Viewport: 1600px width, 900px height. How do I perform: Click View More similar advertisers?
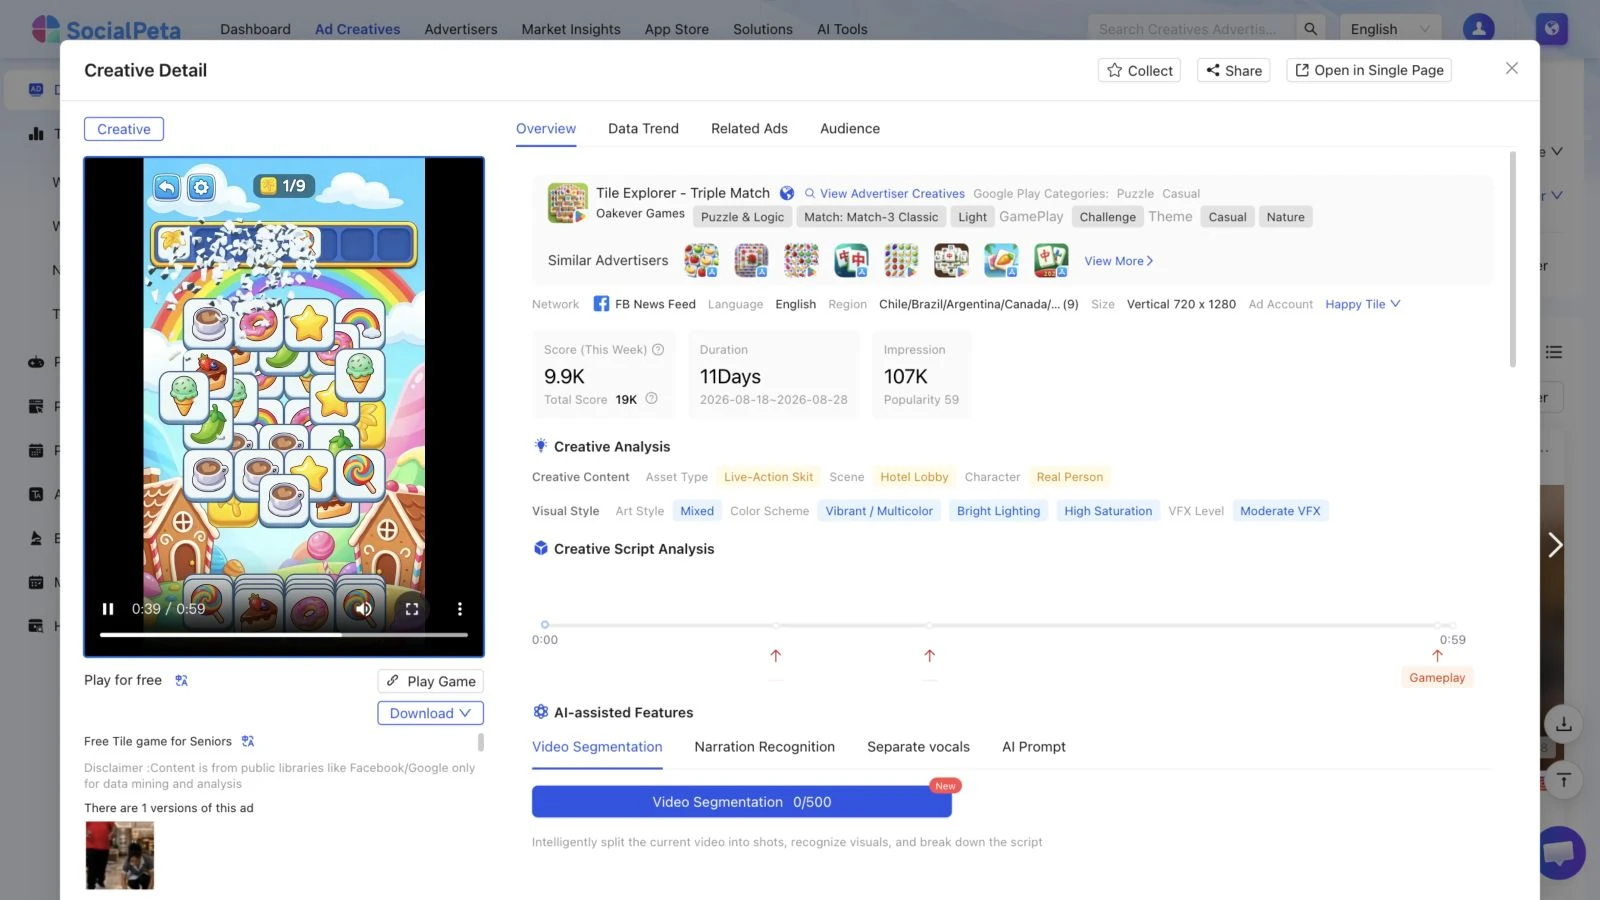[x=1119, y=261]
